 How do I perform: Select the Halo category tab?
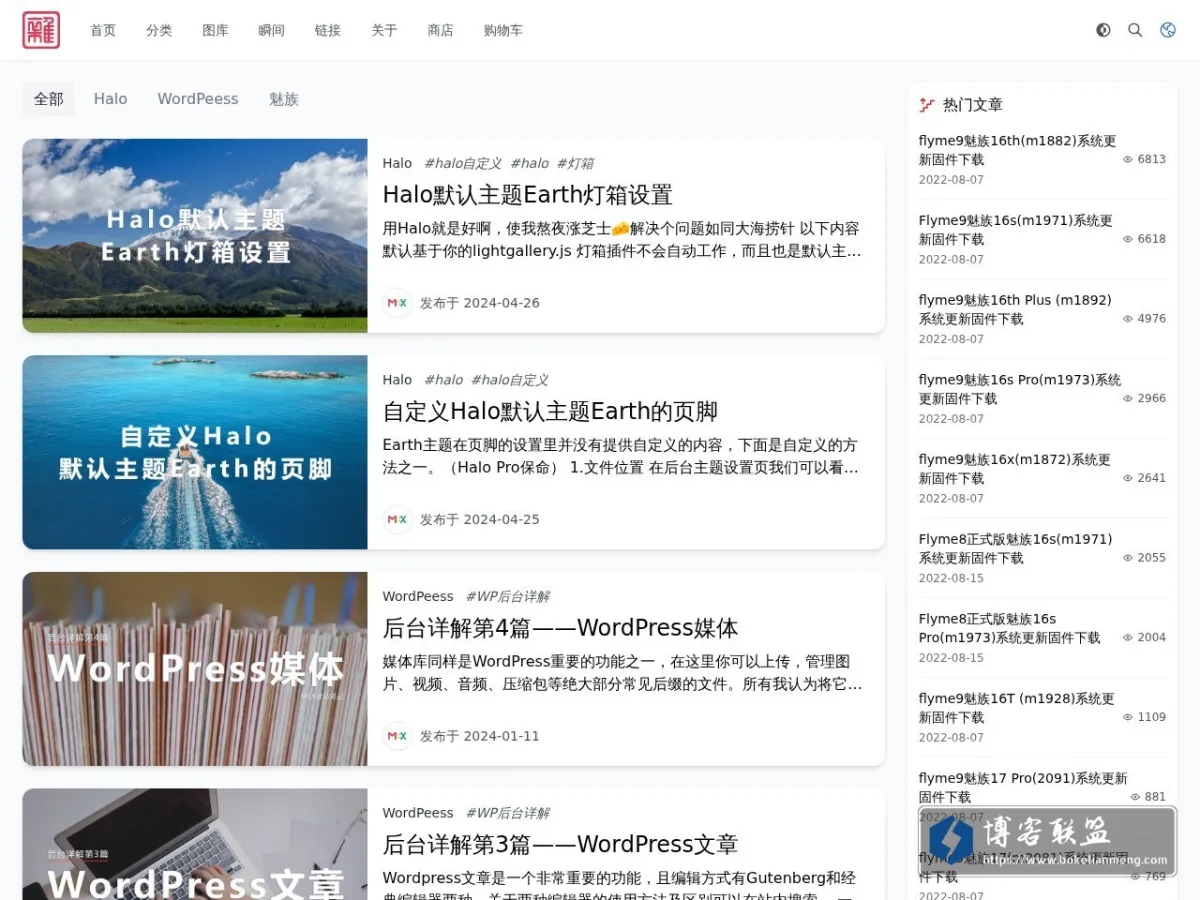pos(110,99)
